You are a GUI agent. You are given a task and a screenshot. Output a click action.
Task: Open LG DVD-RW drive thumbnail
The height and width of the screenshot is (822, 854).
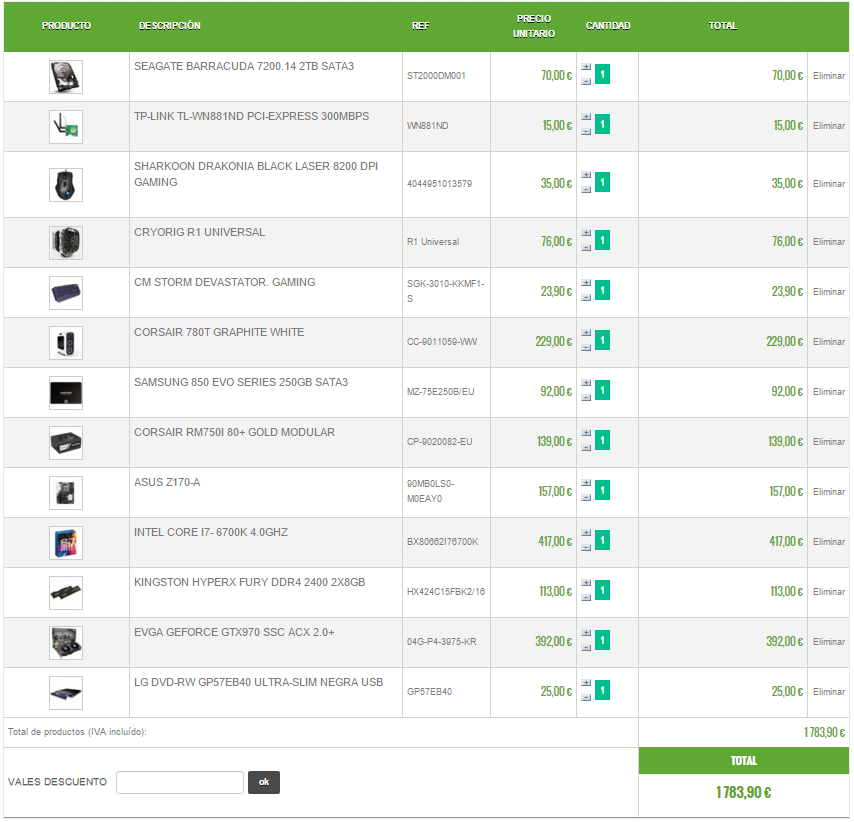(66, 693)
